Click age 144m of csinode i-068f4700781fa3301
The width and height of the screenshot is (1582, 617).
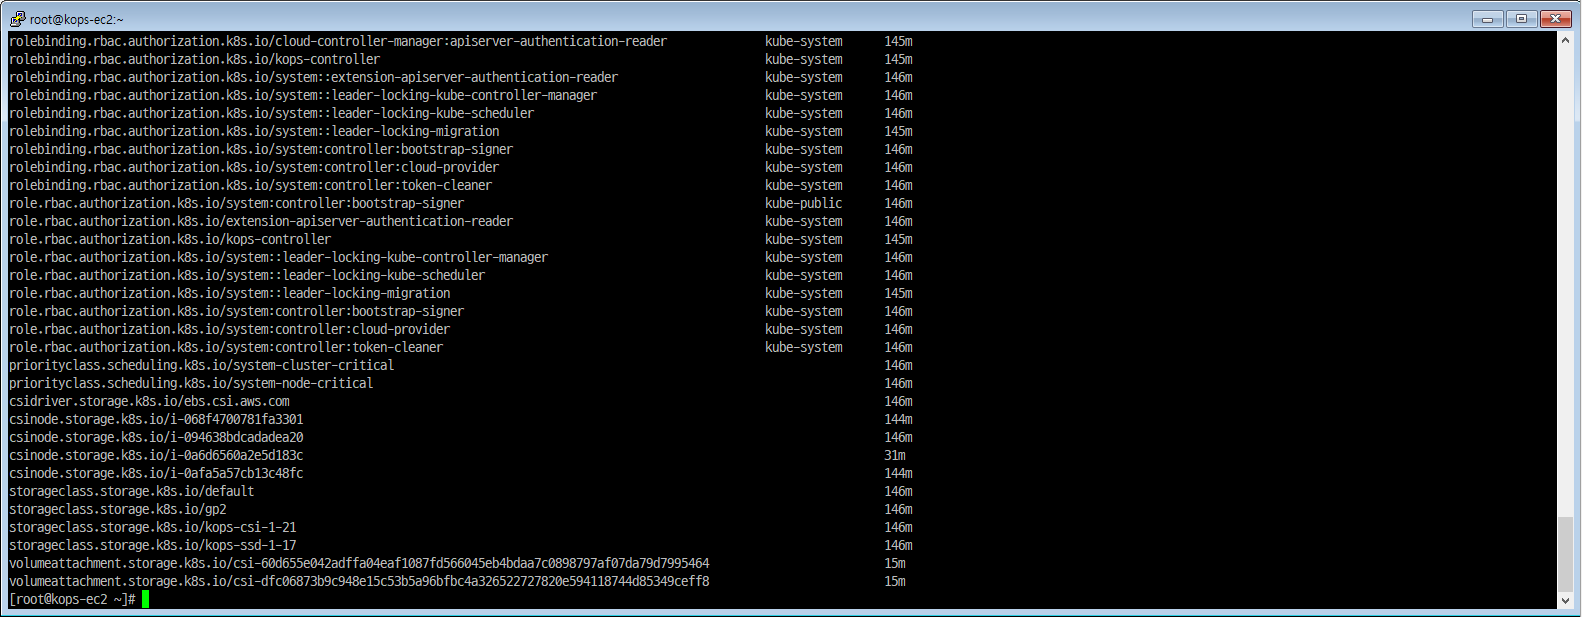point(898,419)
